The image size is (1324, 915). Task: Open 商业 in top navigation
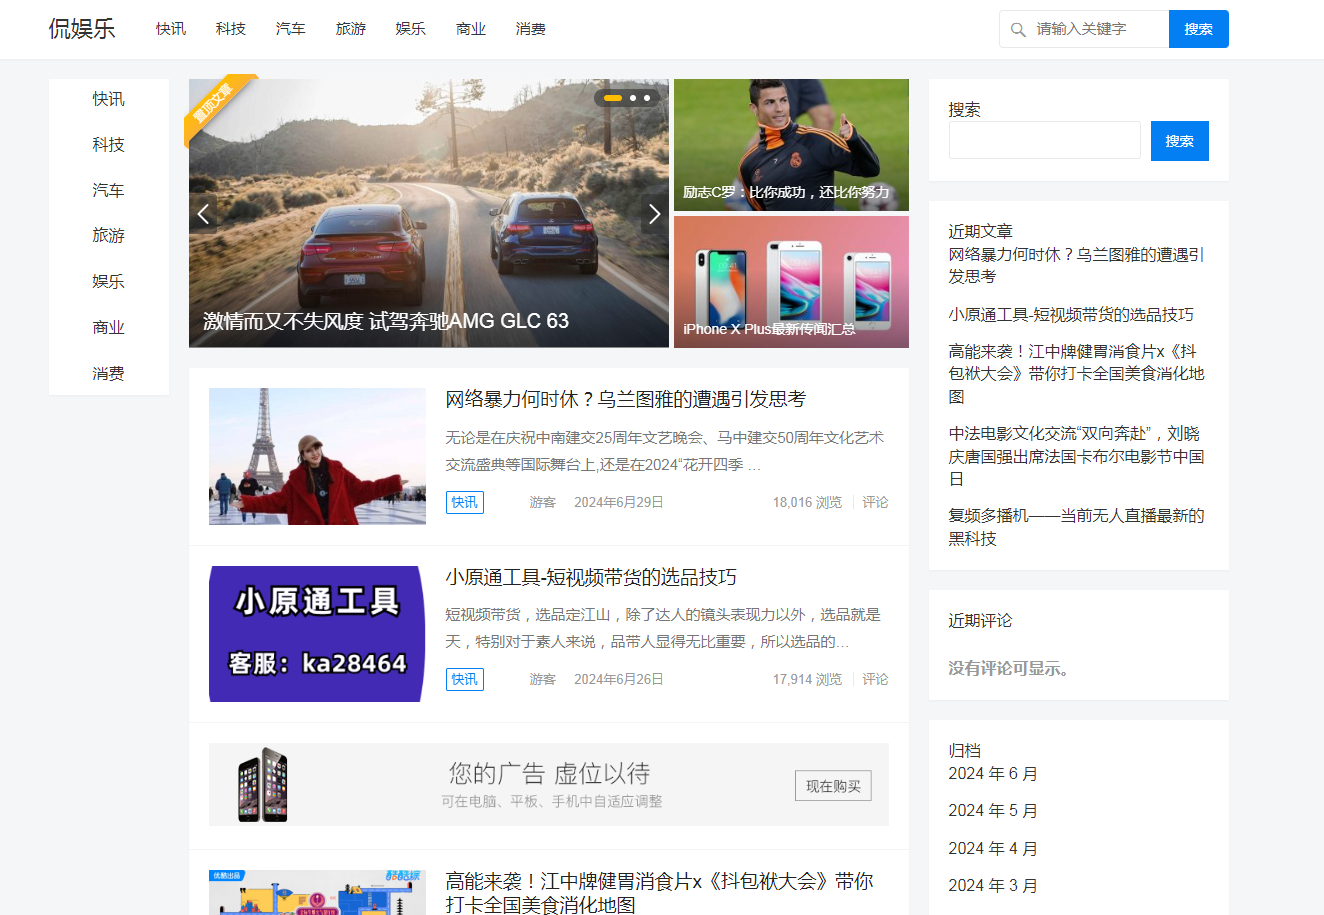point(471,29)
